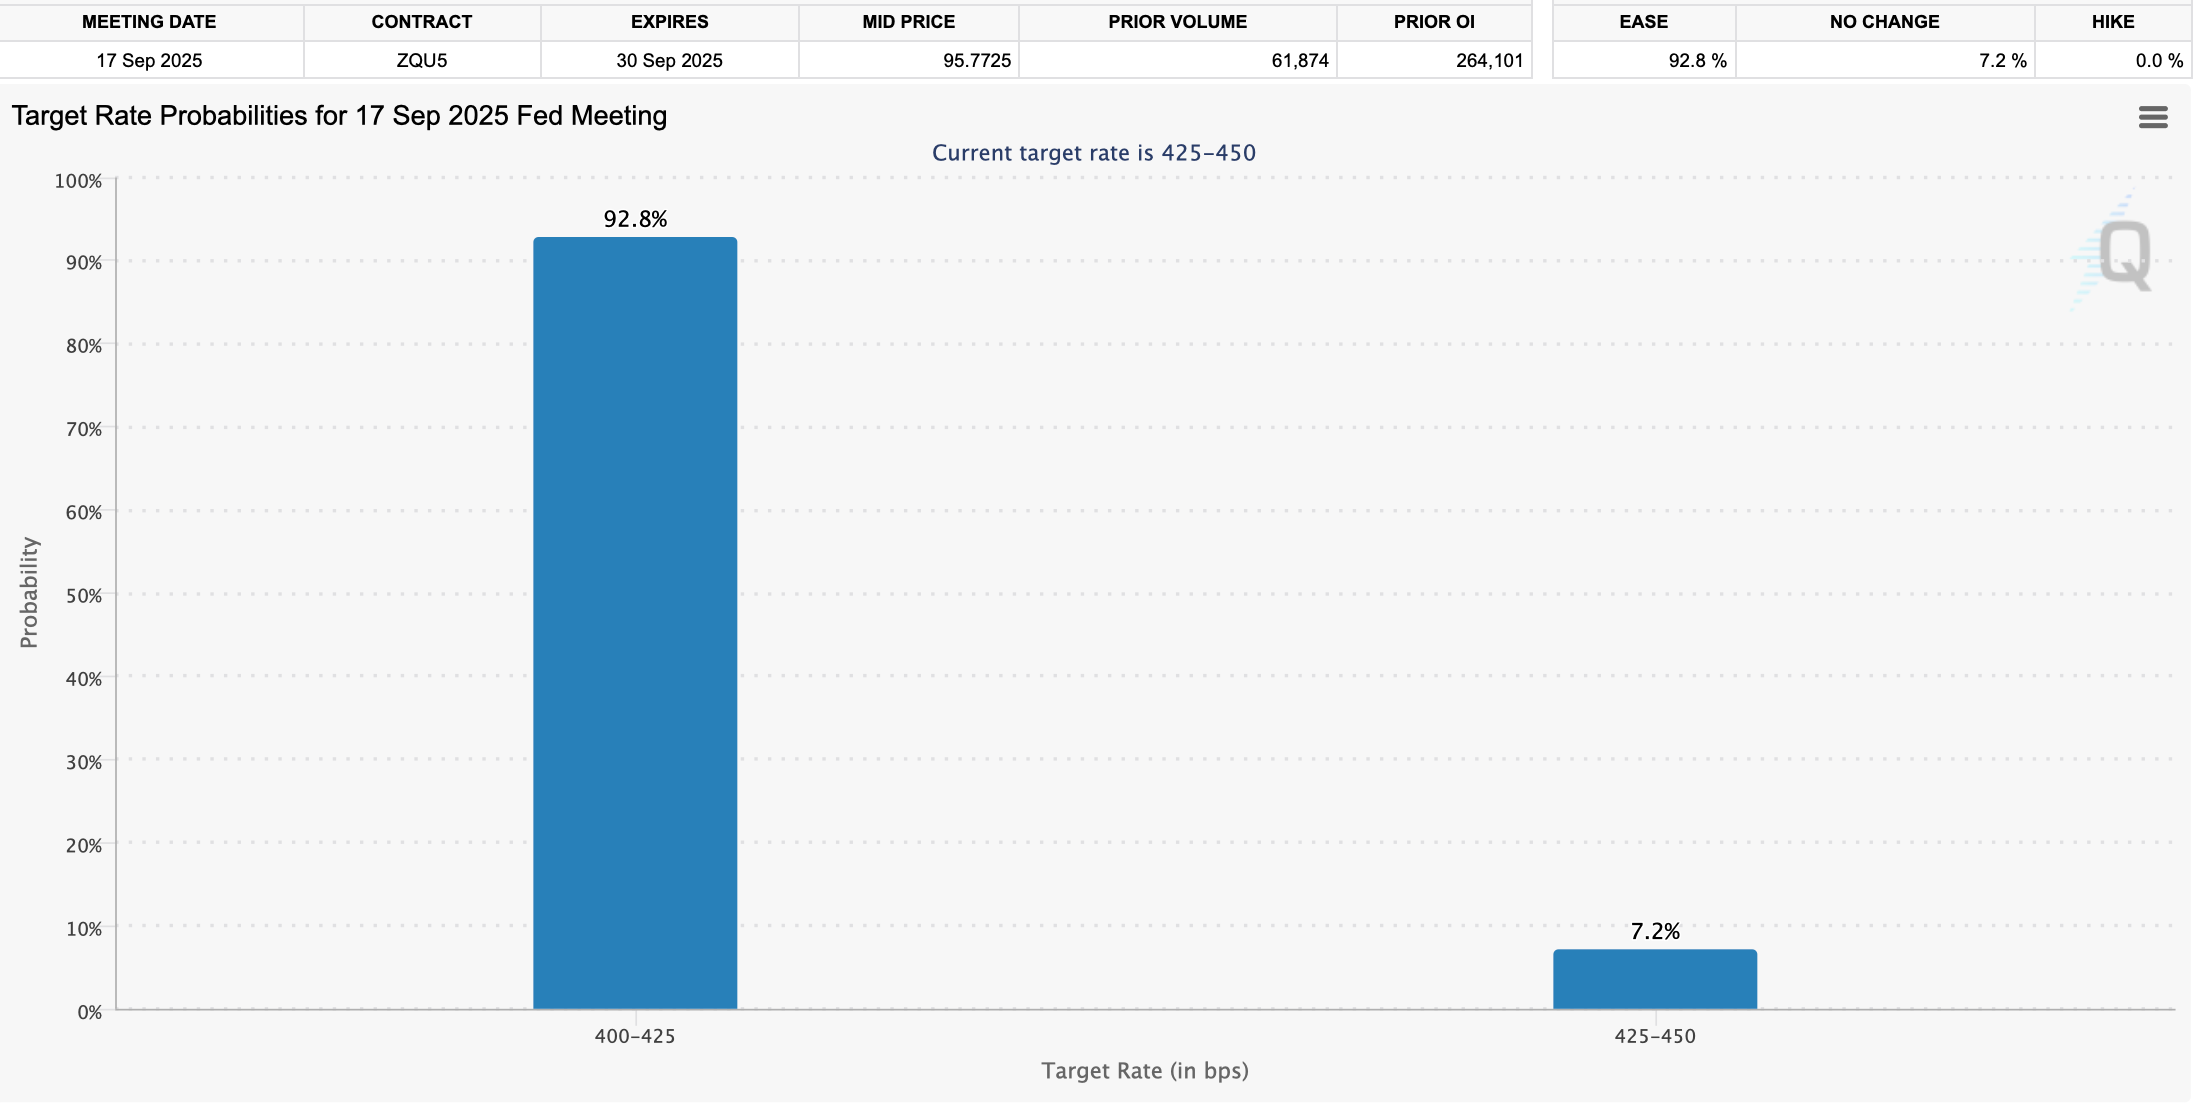Select the MEETING DATE column header
Image resolution: width=2194 pixels, height=1110 pixels.
coord(149,22)
